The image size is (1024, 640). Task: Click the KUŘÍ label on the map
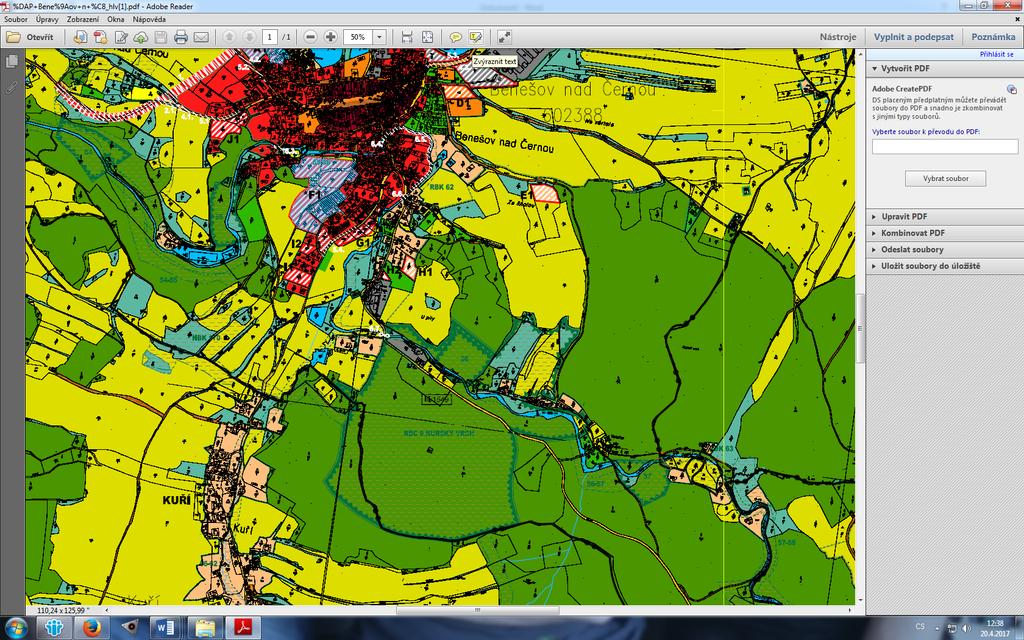point(176,500)
